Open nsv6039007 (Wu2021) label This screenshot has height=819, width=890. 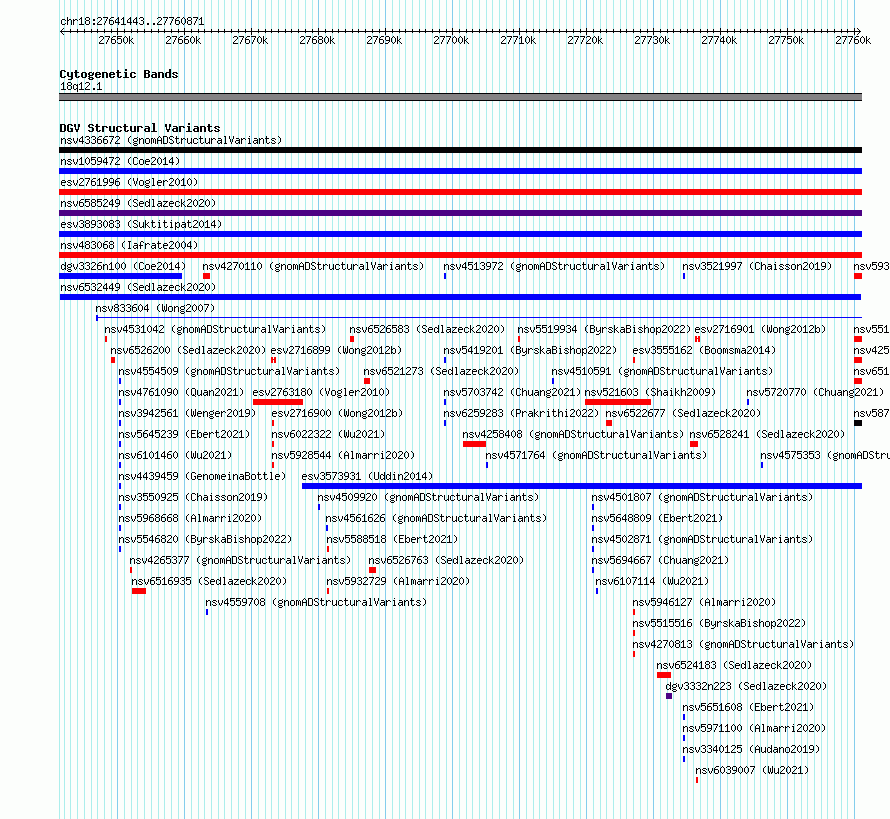click(752, 770)
